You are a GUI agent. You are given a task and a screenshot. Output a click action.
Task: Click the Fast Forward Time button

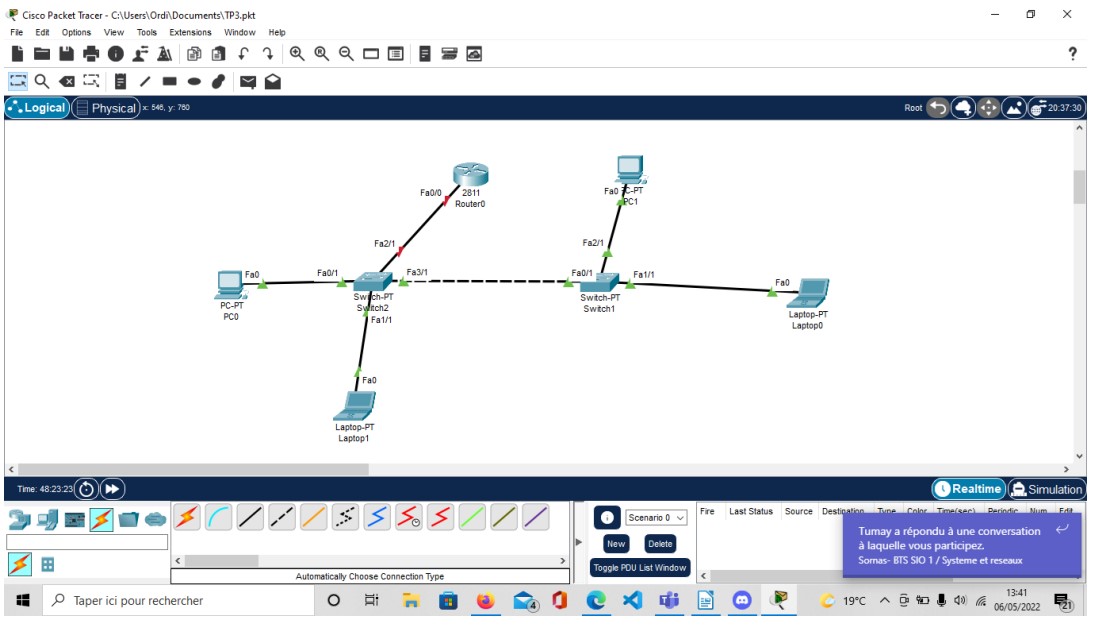pyautogui.click(x=112, y=489)
